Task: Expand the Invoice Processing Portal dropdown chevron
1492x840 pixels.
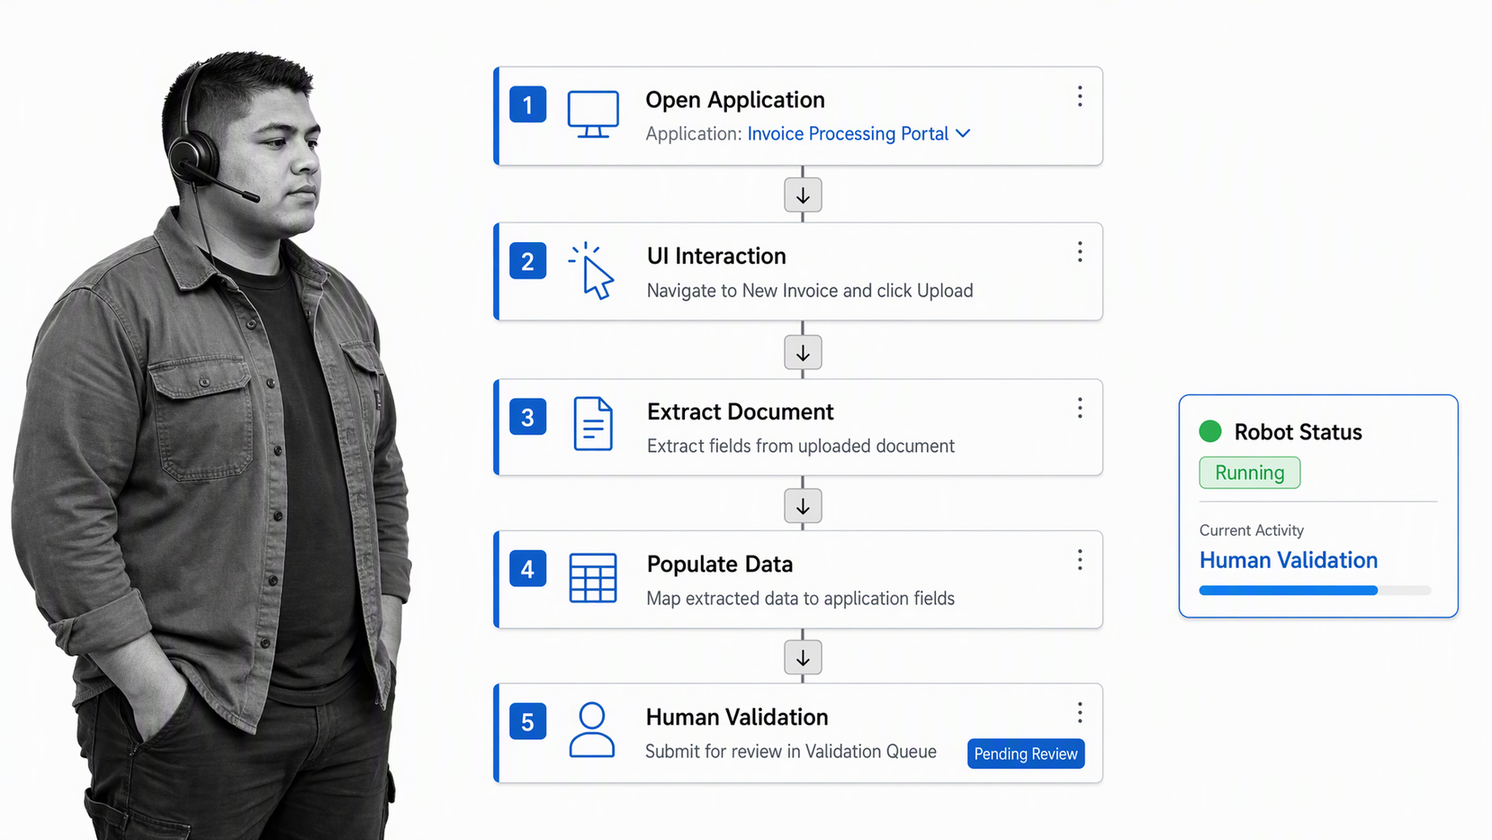Action: [963, 133]
